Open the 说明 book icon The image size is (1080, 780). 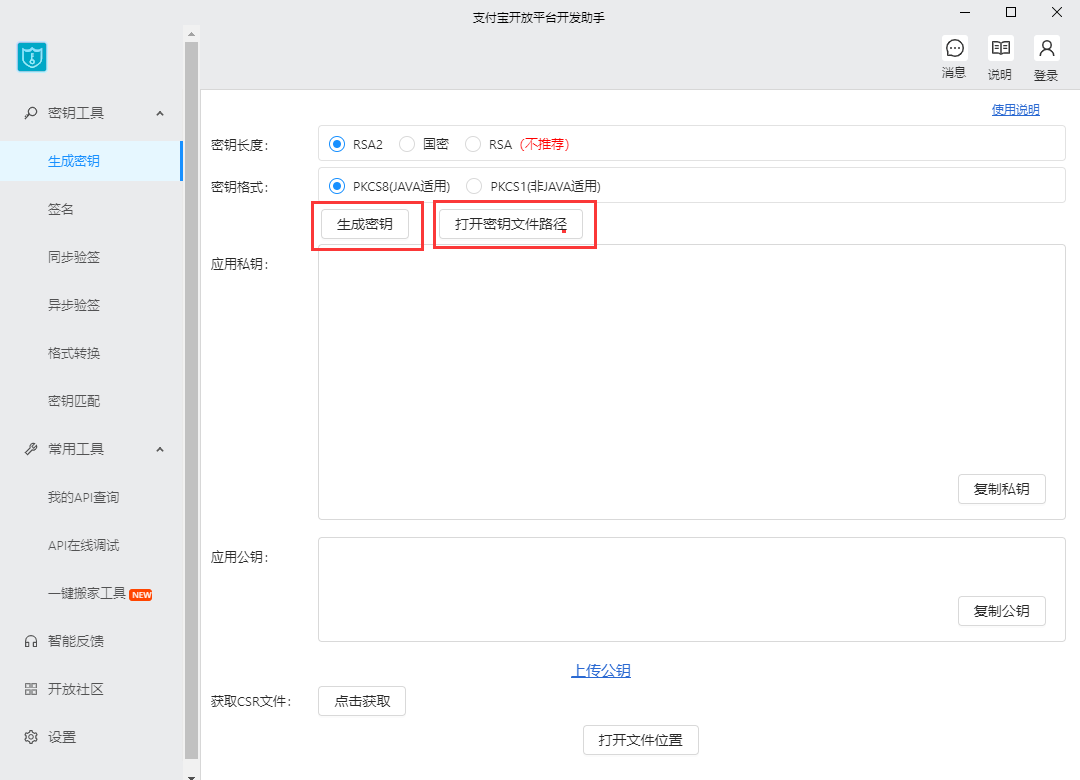tap(1000, 48)
